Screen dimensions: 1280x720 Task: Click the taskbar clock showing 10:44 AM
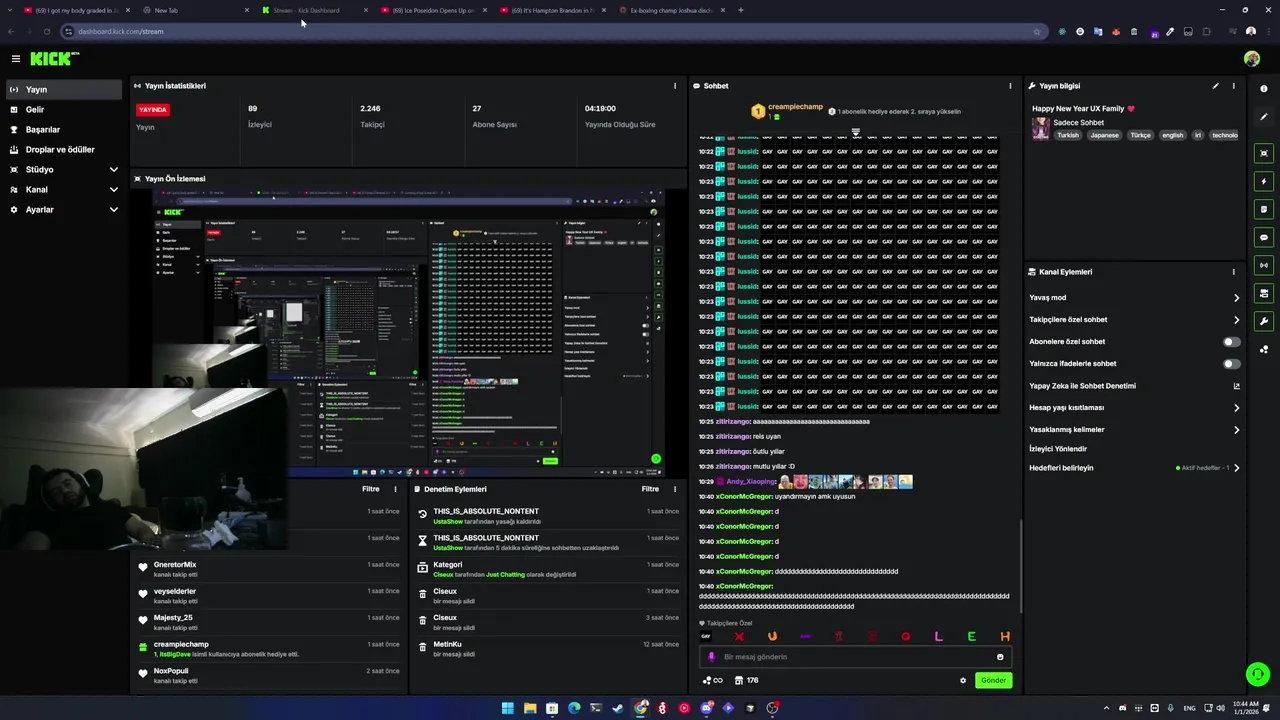[1246, 708]
